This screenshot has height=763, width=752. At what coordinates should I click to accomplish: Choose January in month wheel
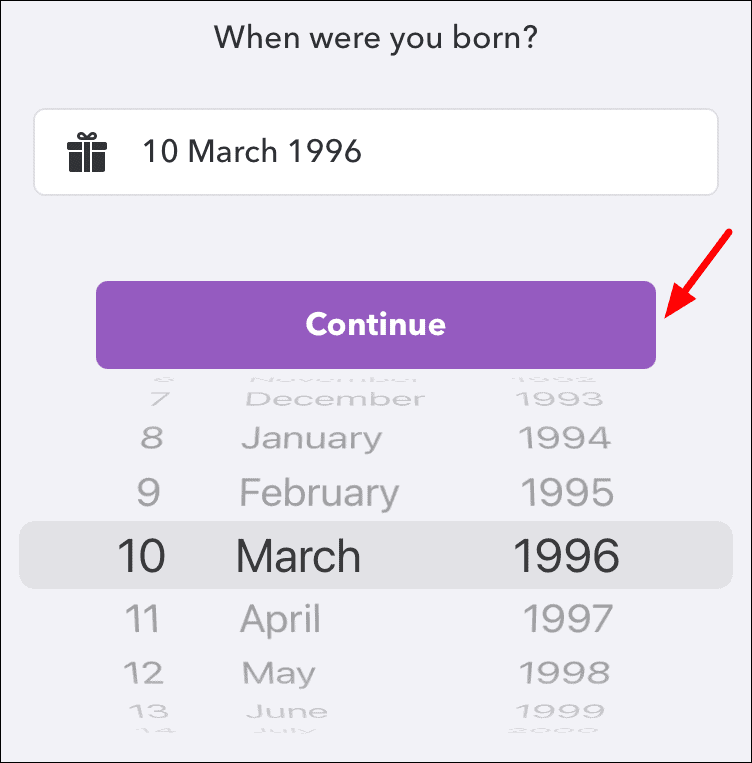(311, 438)
